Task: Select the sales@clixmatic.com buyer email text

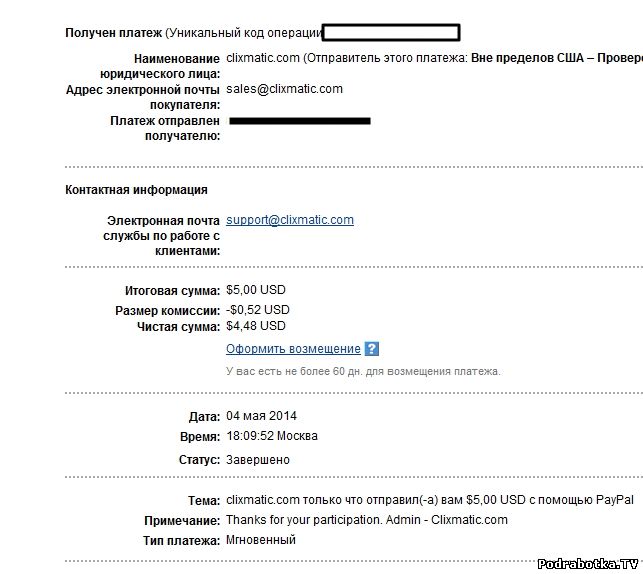Action: coord(284,89)
